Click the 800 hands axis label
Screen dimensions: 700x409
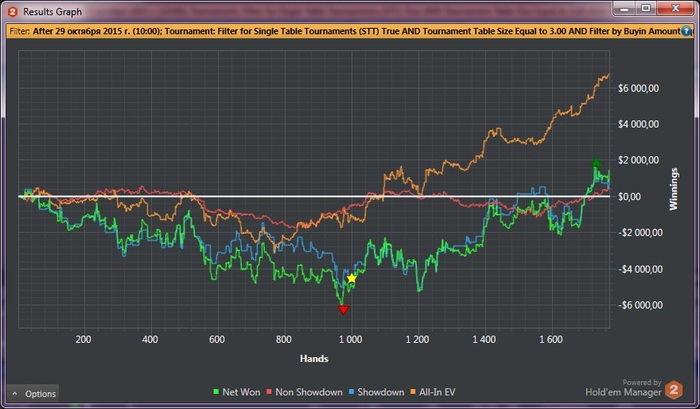tap(284, 339)
